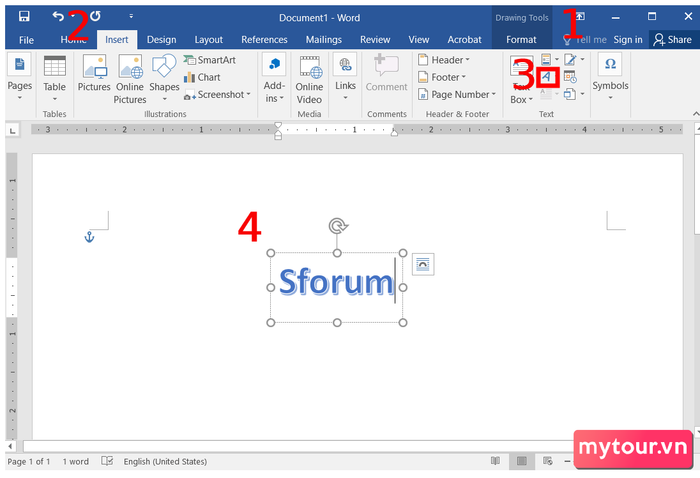Click the Undo arrow icon

point(58,17)
